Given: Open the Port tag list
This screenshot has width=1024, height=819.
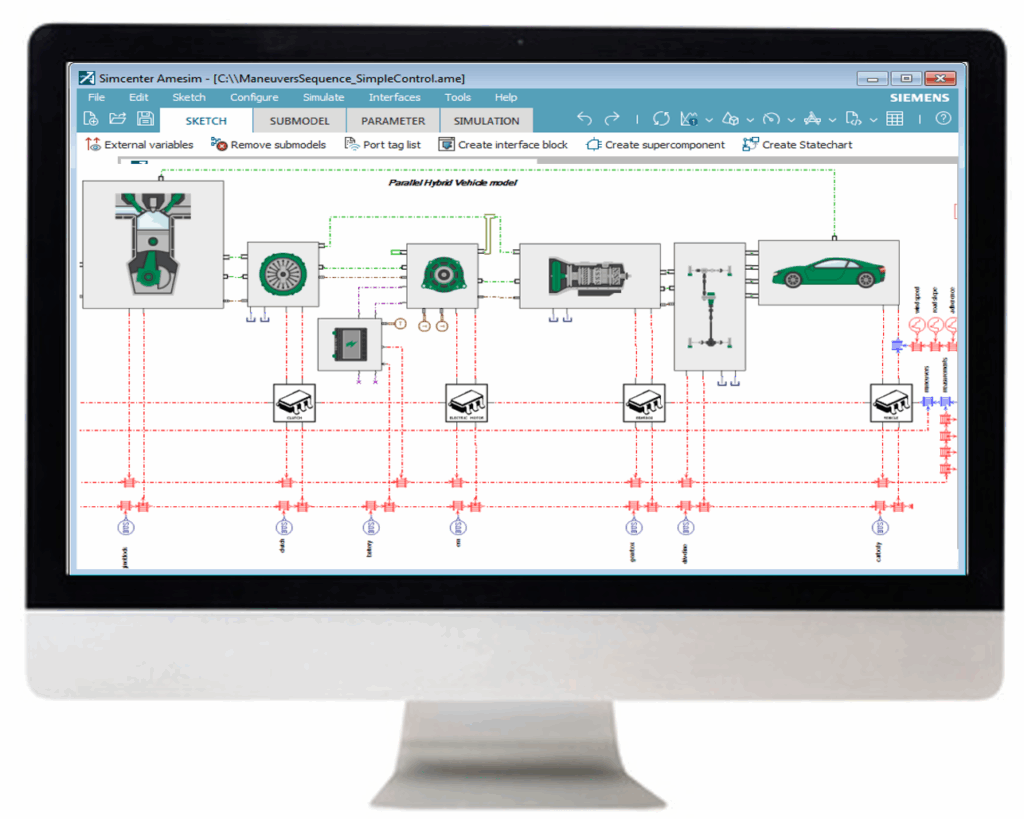Looking at the screenshot, I should pos(382,145).
